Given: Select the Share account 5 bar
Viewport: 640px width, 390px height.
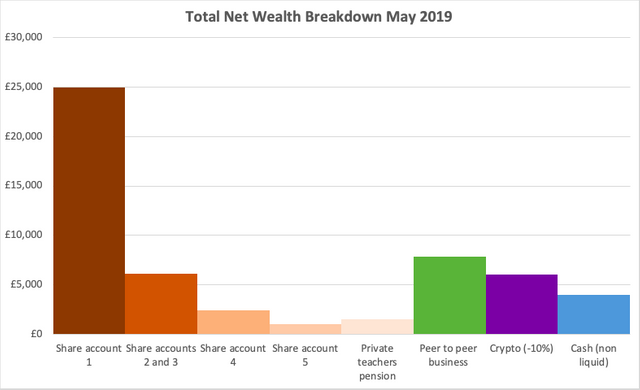Looking at the screenshot, I should pyautogui.click(x=305, y=329).
